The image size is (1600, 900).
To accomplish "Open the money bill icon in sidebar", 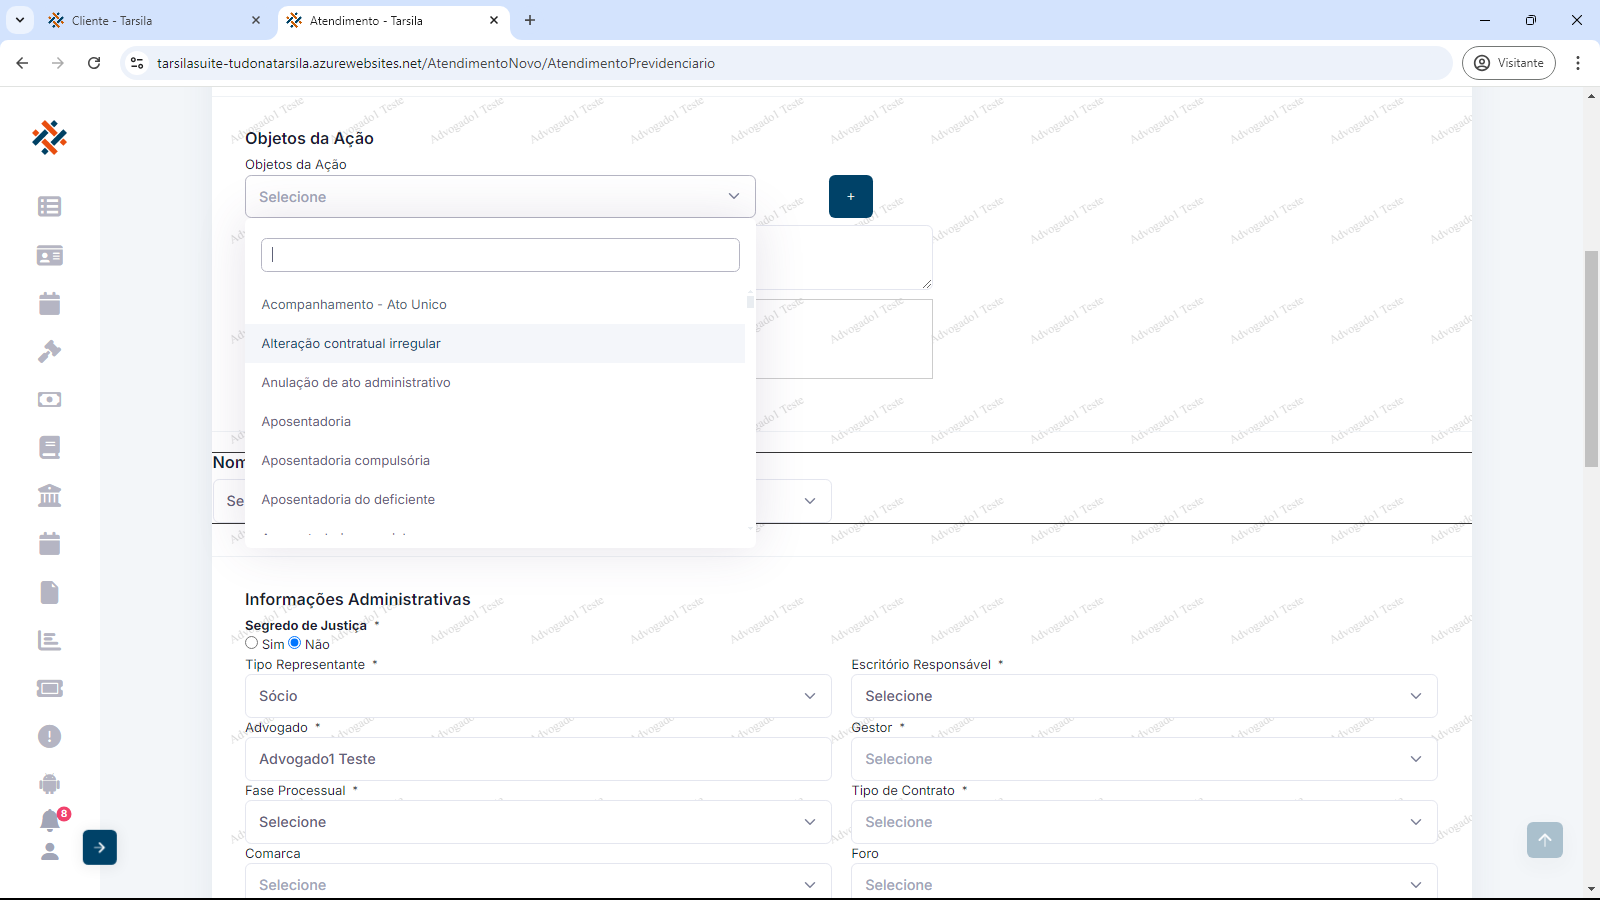I will 49,399.
